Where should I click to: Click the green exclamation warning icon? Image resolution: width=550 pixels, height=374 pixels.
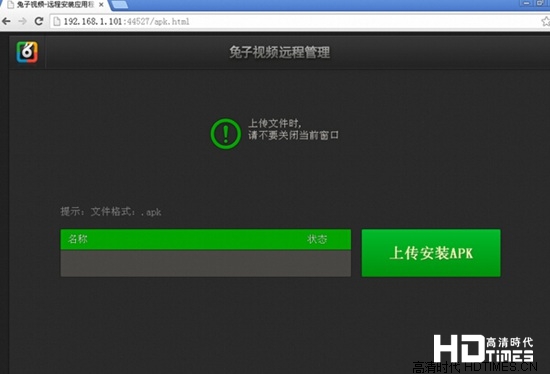(x=226, y=133)
